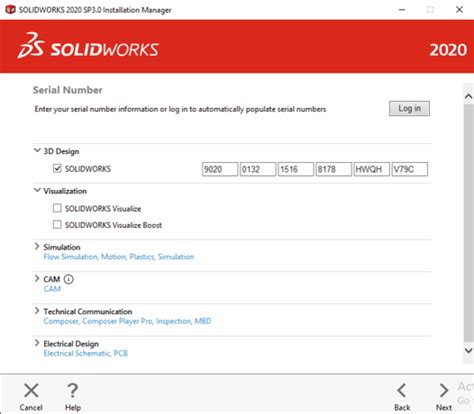Click the blue CAM link
Image resolution: width=474 pixels, height=414 pixels.
click(52, 289)
